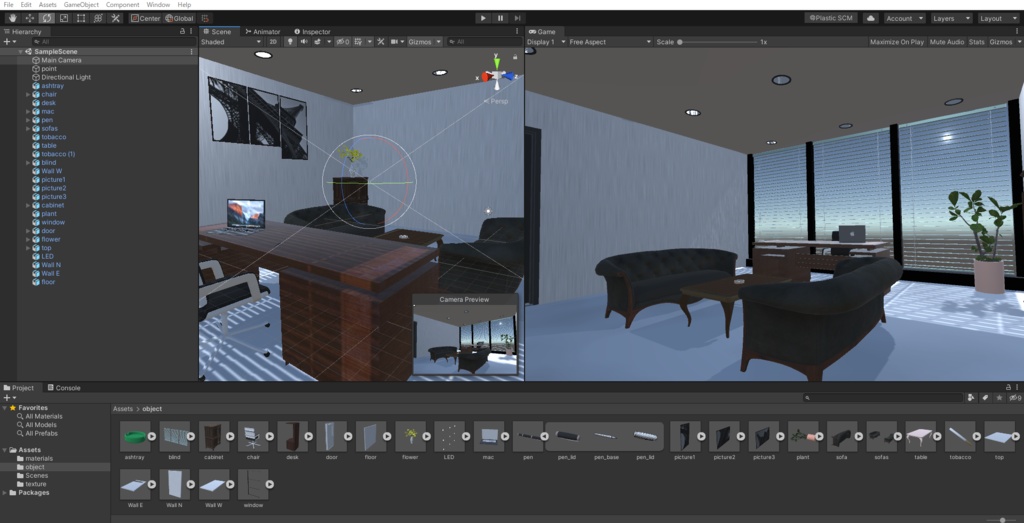Toggle scene lighting bulb icon
Viewport: 1024px width, 523px height.
point(291,42)
